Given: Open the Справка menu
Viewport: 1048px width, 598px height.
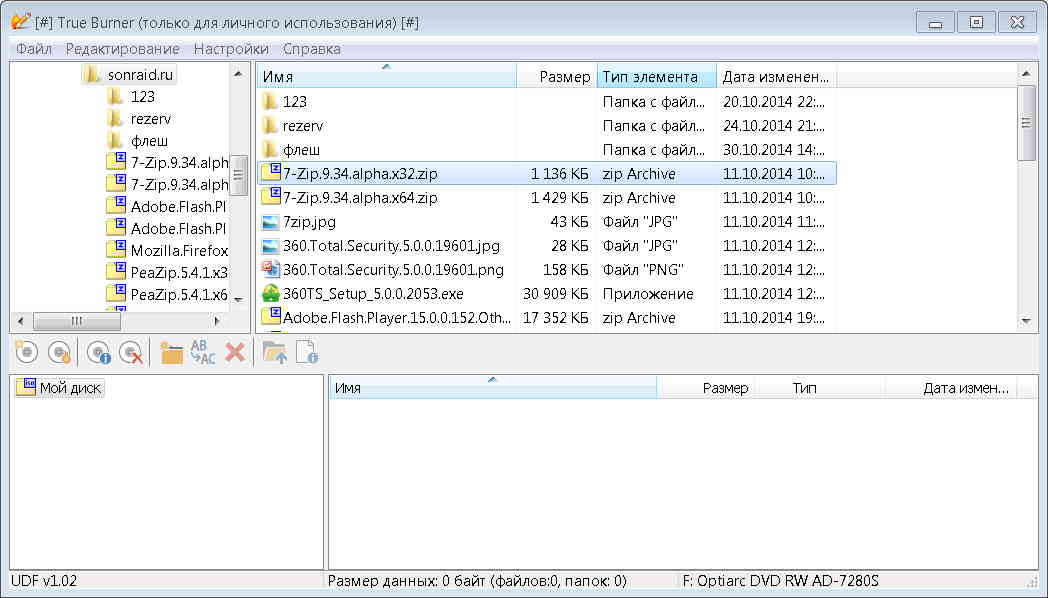Looking at the screenshot, I should click(x=311, y=49).
